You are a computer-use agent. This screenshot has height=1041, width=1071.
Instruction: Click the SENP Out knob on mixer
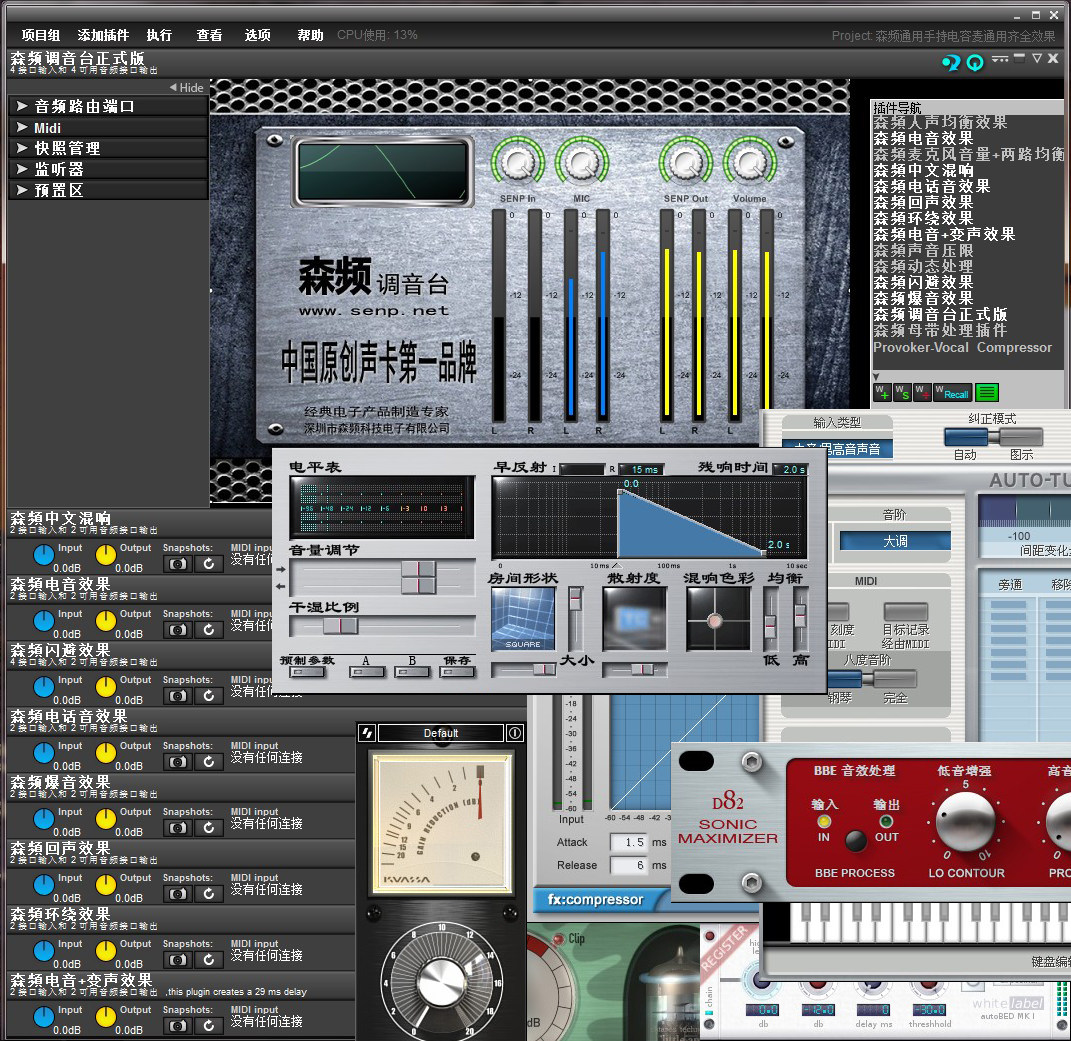[685, 163]
